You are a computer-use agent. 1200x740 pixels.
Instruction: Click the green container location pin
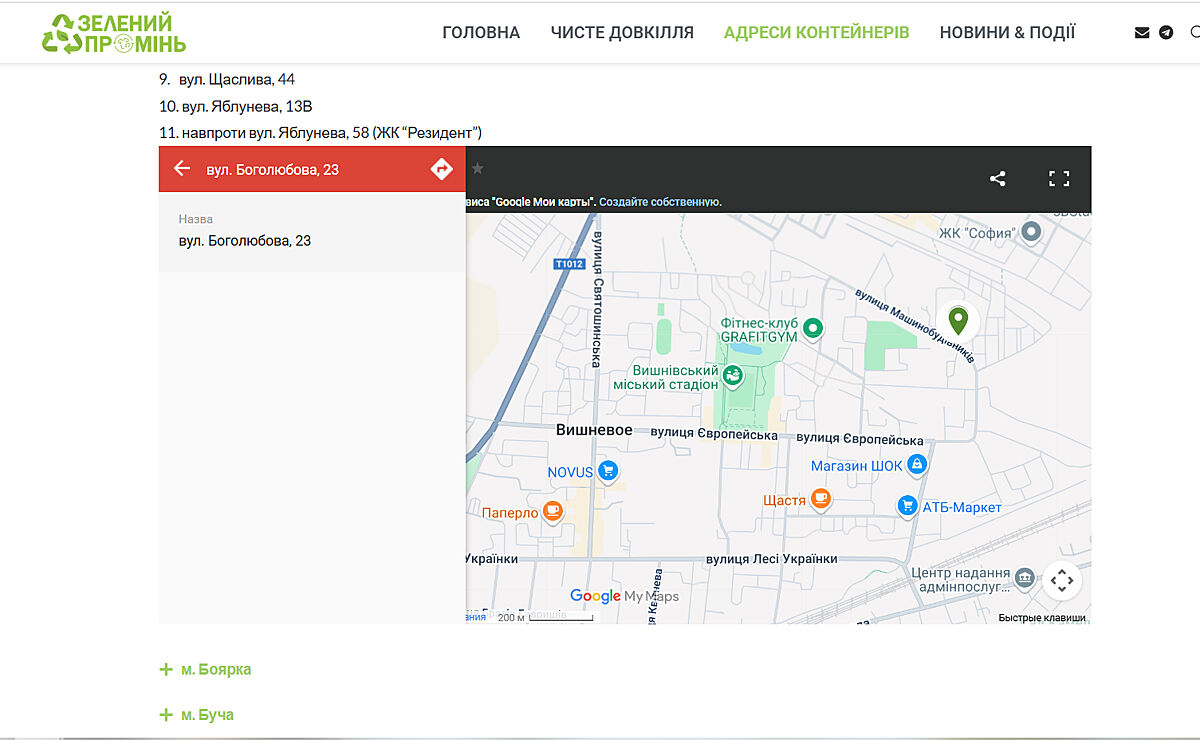coord(958,320)
